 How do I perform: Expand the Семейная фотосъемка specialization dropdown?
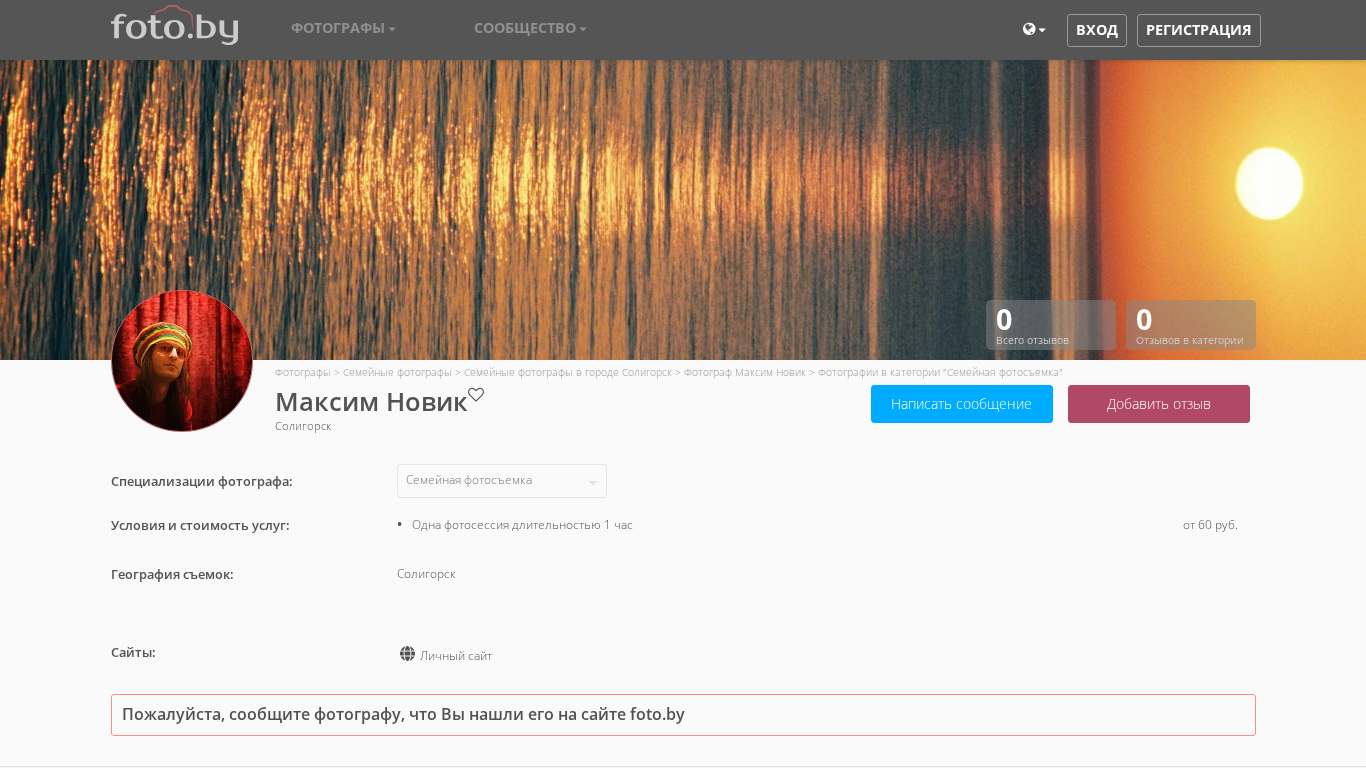[x=502, y=481]
